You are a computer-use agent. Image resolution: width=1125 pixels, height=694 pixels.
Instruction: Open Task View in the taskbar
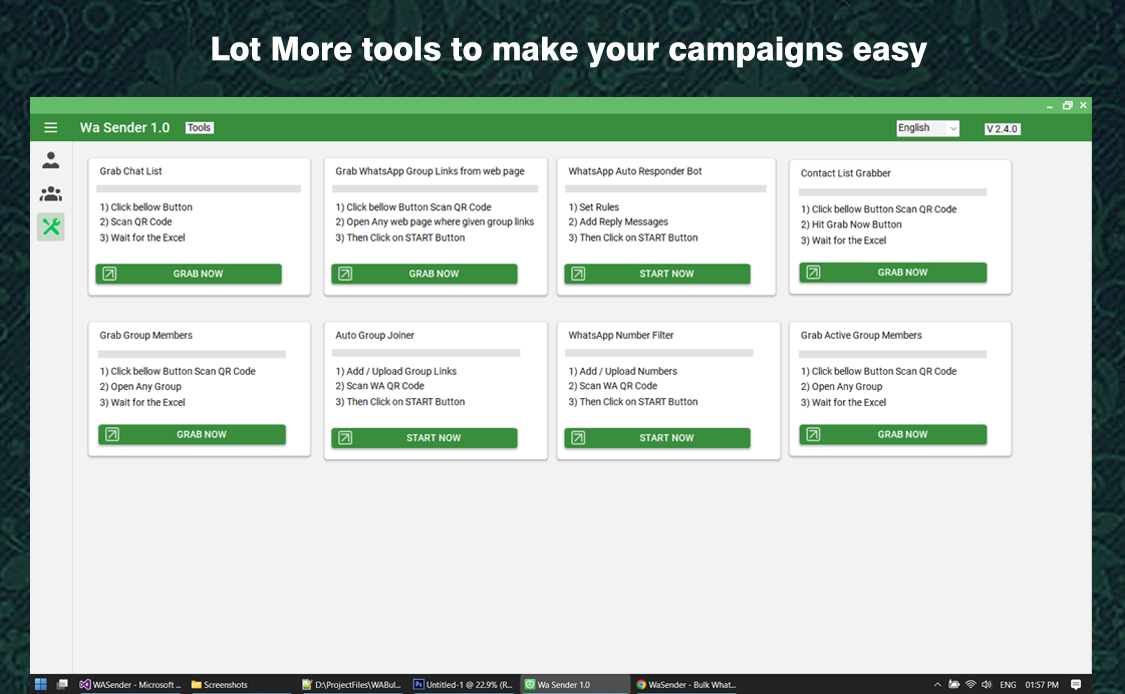coord(62,685)
